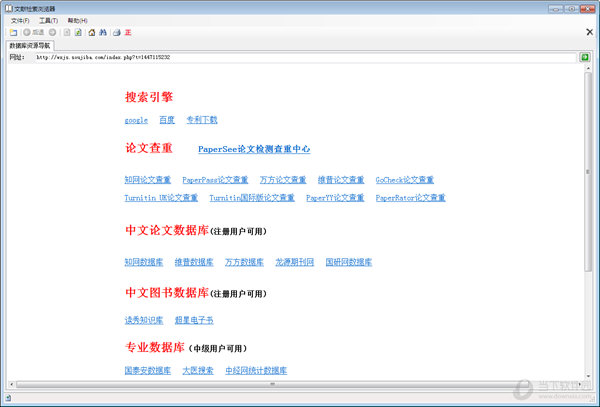Click the 论文查重 red heading
The height and width of the screenshot is (407, 600).
coord(149,148)
